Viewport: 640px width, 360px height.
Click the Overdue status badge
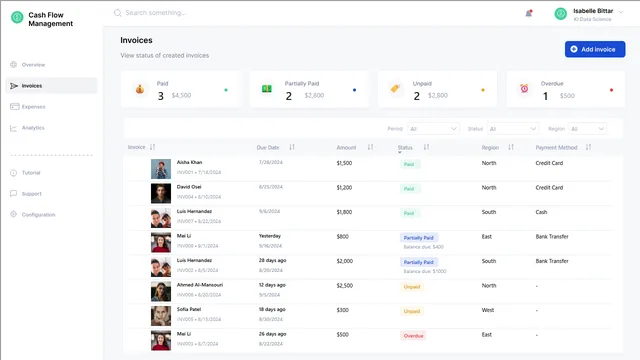point(413,336)
